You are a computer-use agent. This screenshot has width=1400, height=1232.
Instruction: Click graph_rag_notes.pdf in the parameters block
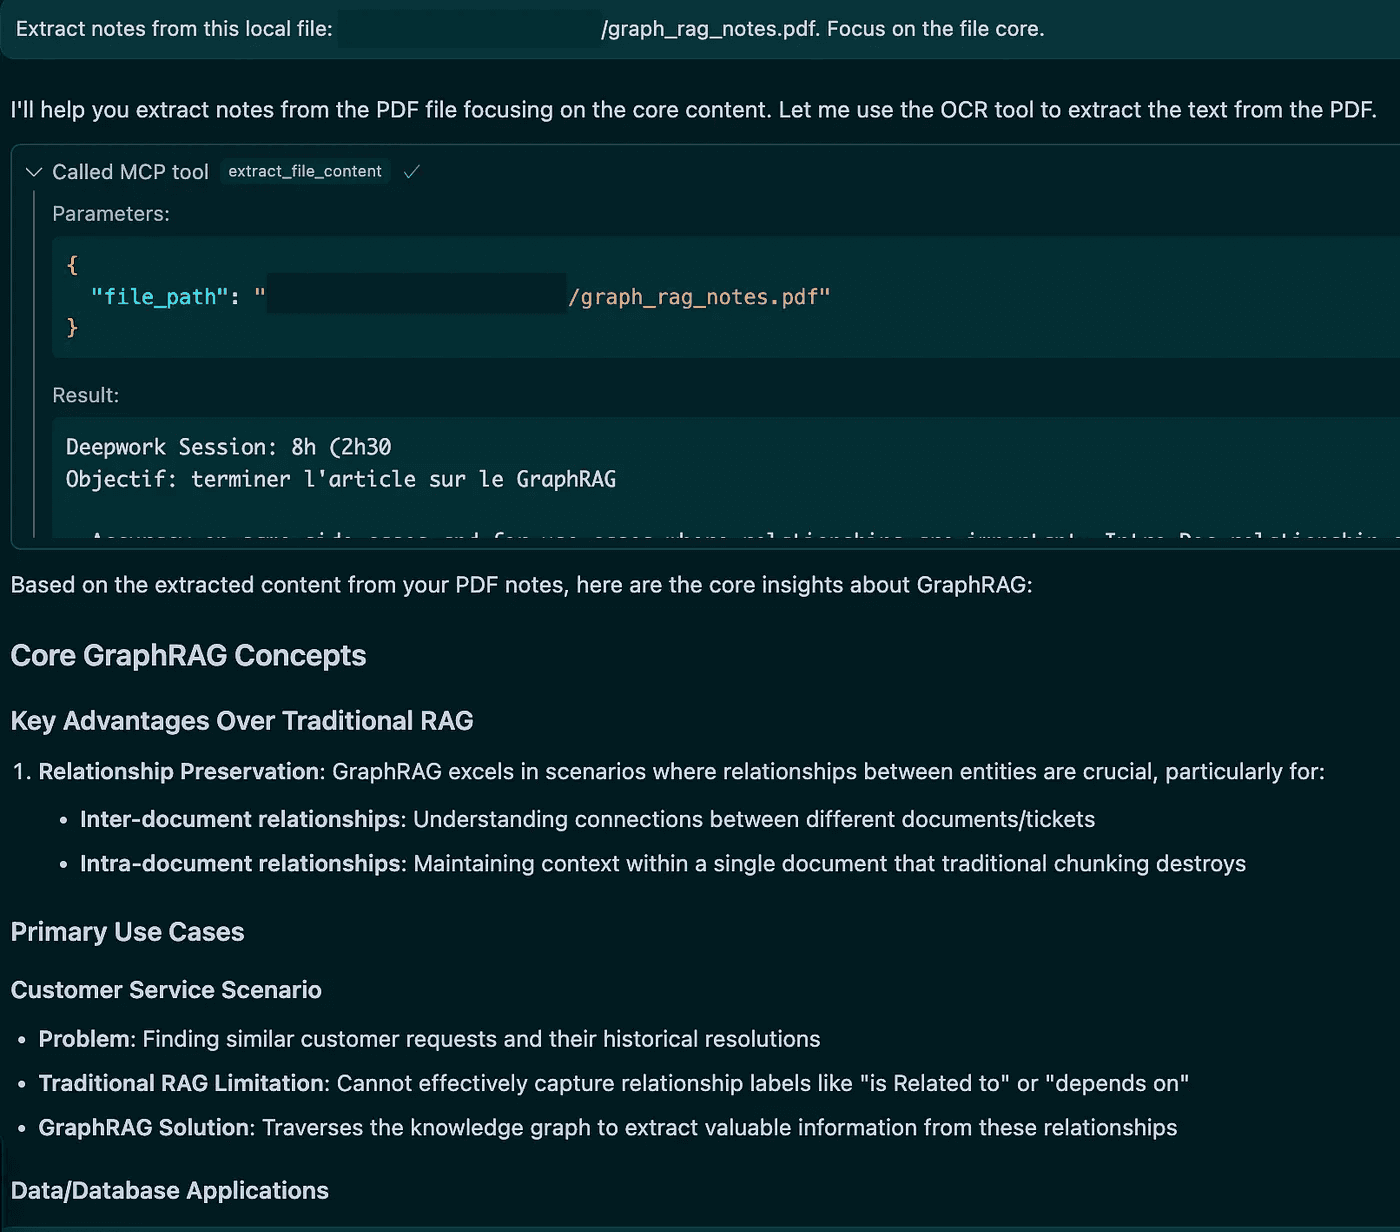pos(699,297)
